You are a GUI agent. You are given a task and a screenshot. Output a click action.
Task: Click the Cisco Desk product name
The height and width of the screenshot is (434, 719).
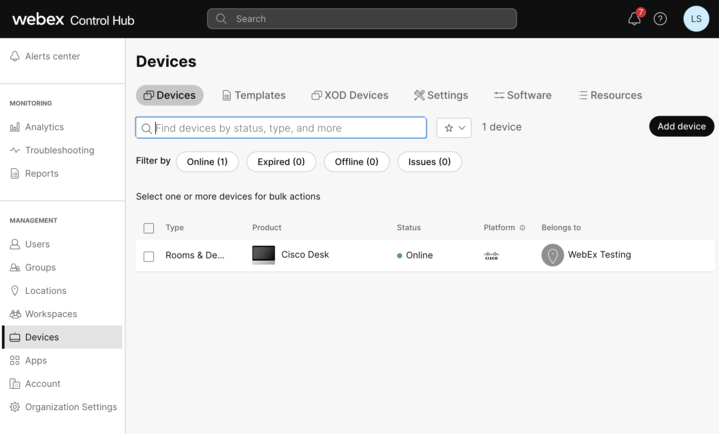(305, 255)
